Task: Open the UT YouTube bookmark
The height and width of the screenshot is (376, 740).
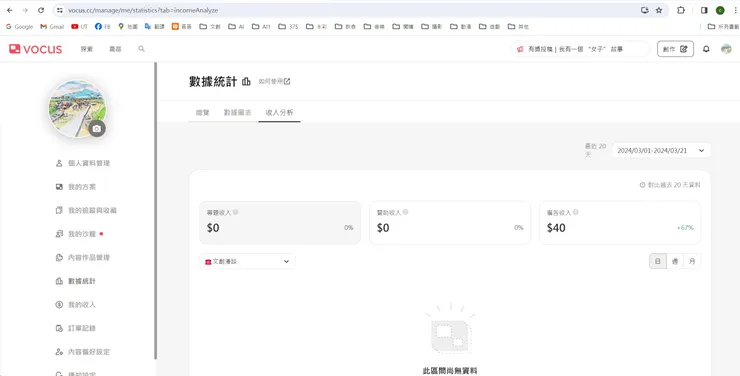Action: pyautogui.click(x=79, y=27)
